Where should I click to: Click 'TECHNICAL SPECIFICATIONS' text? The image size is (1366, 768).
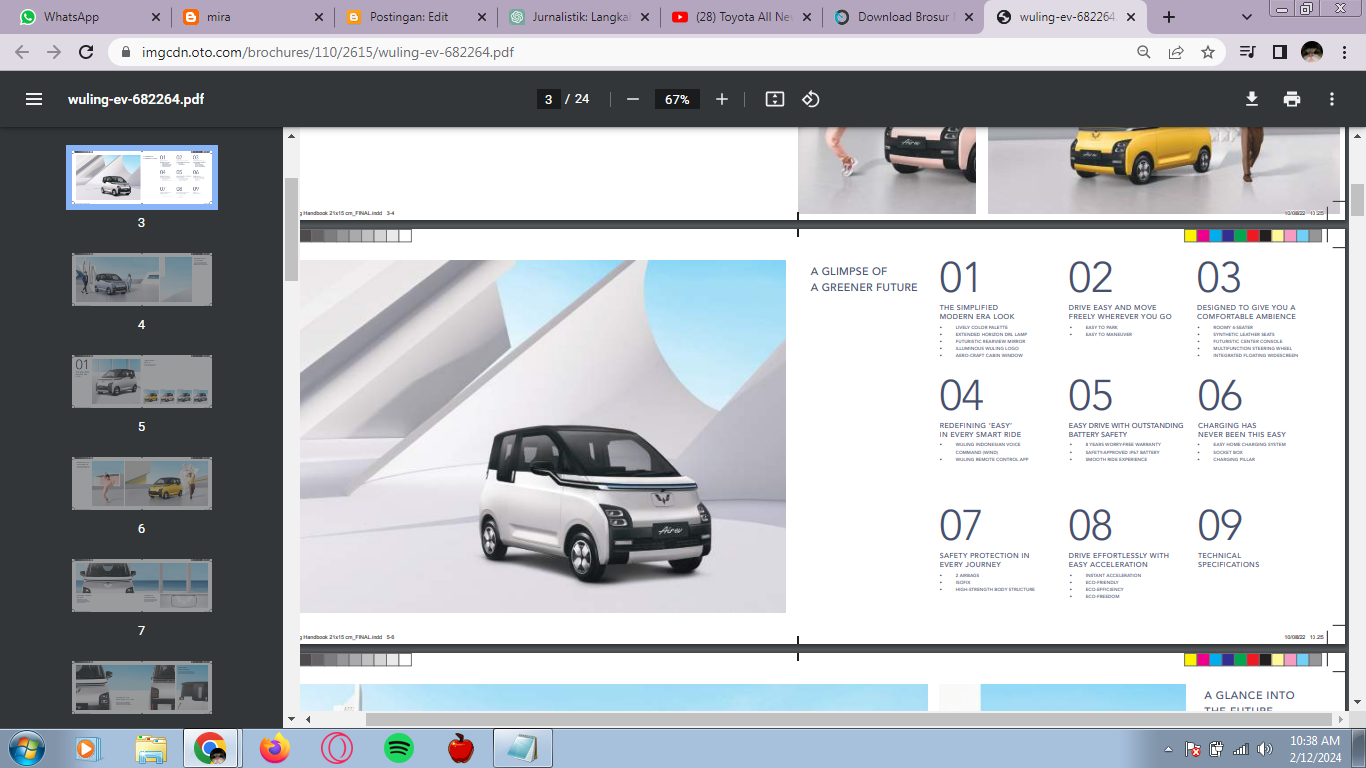click(1229, 560)
